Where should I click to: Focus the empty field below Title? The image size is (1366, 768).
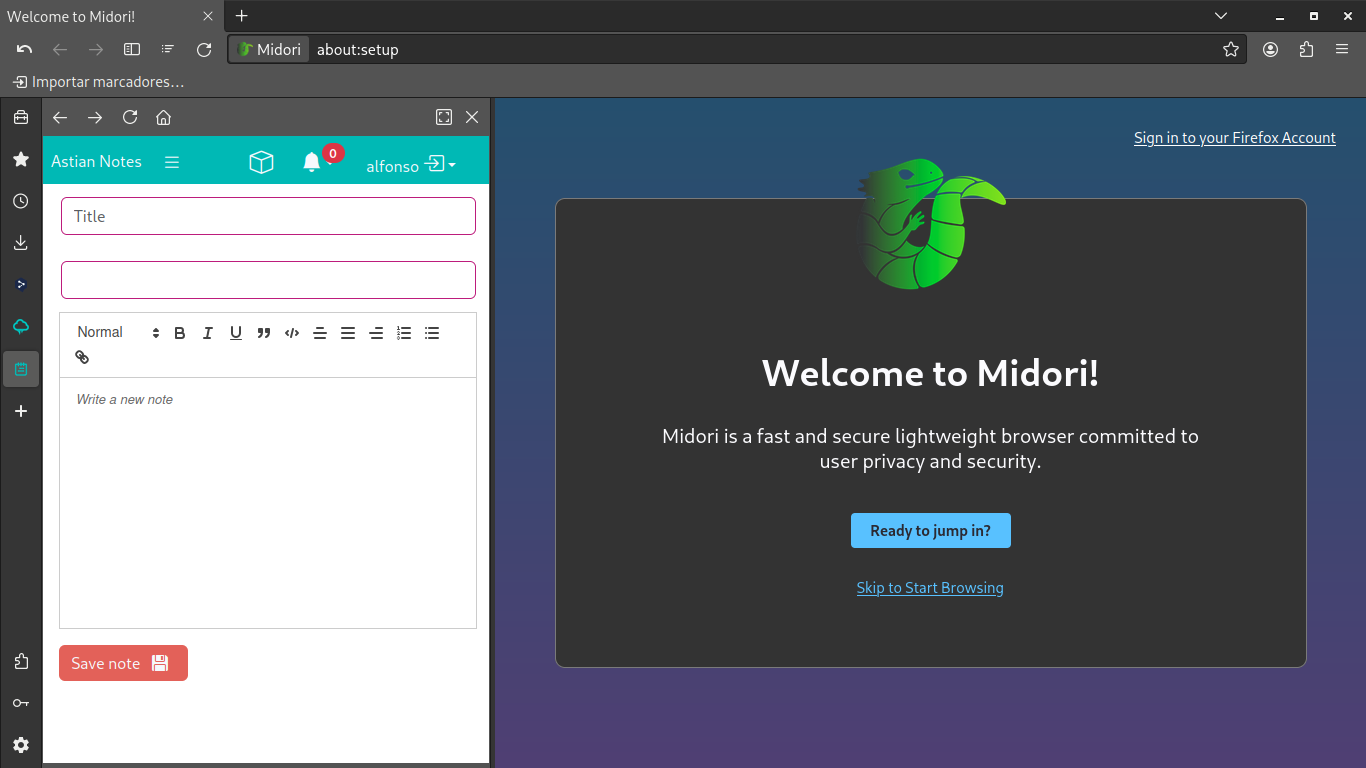point(268,280)
